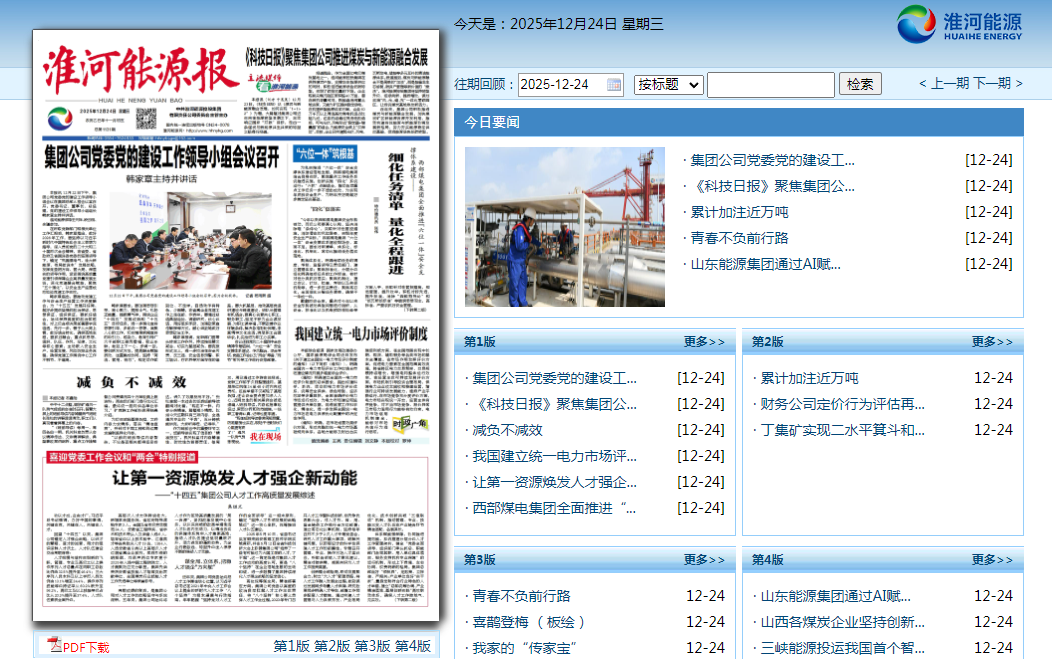This screenshot has width=1052, height=659.
Task: Go to previous issue via 上一期
Action: tap(949, 84)
